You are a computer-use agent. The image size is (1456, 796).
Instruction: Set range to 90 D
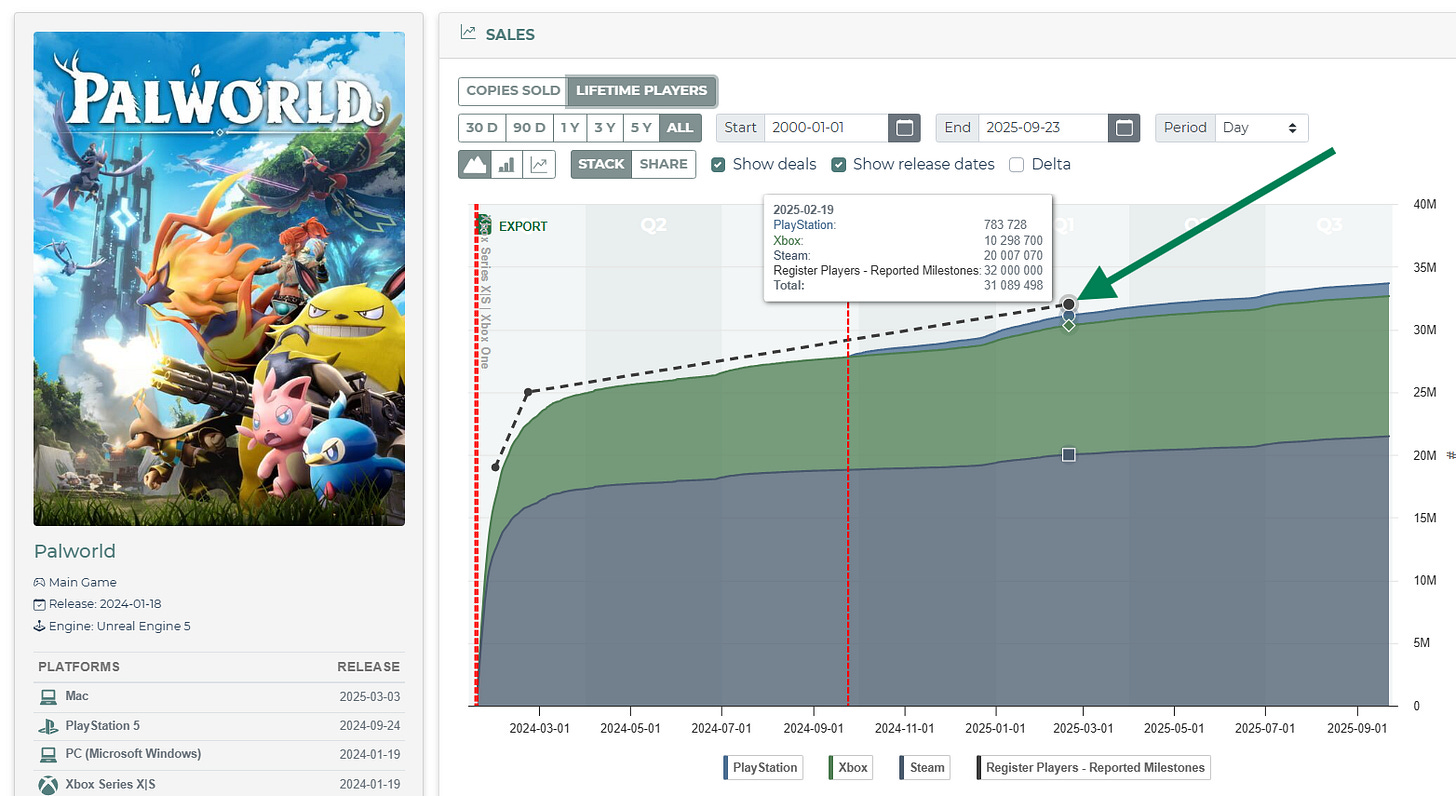[528, 128]
